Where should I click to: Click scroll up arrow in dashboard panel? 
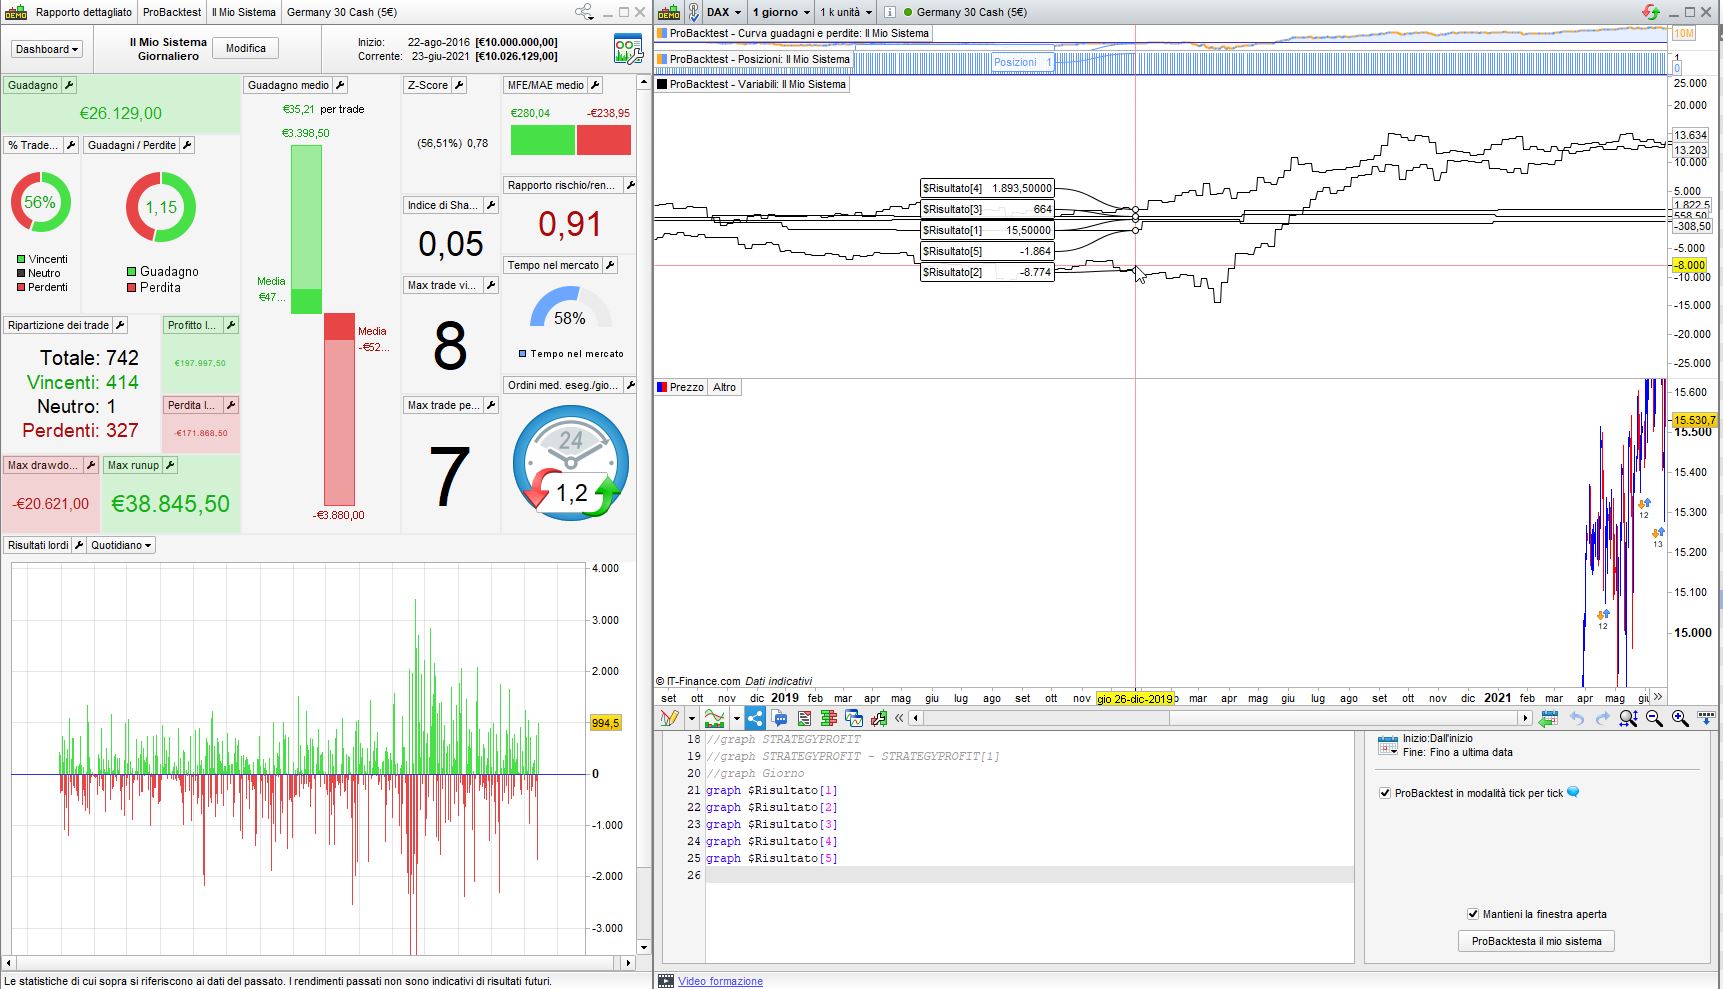(643, 82)
